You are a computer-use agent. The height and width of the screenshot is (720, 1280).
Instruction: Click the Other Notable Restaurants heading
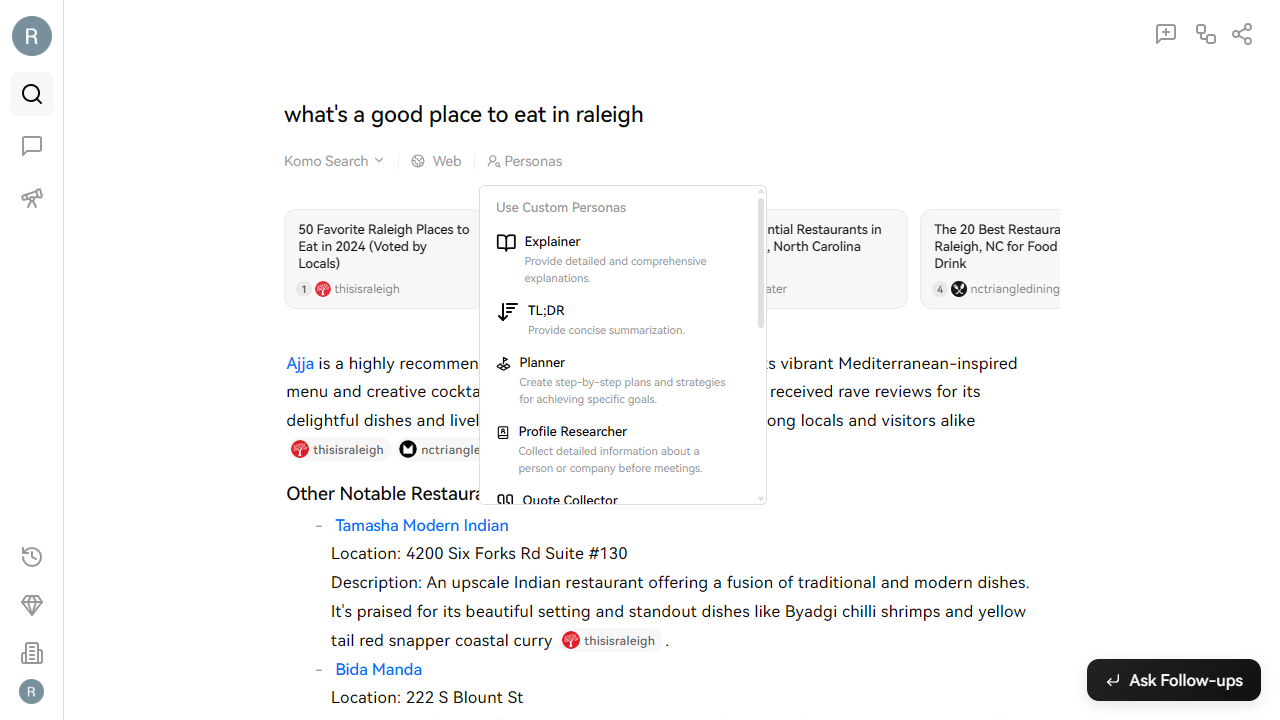[x=383, y=494]
